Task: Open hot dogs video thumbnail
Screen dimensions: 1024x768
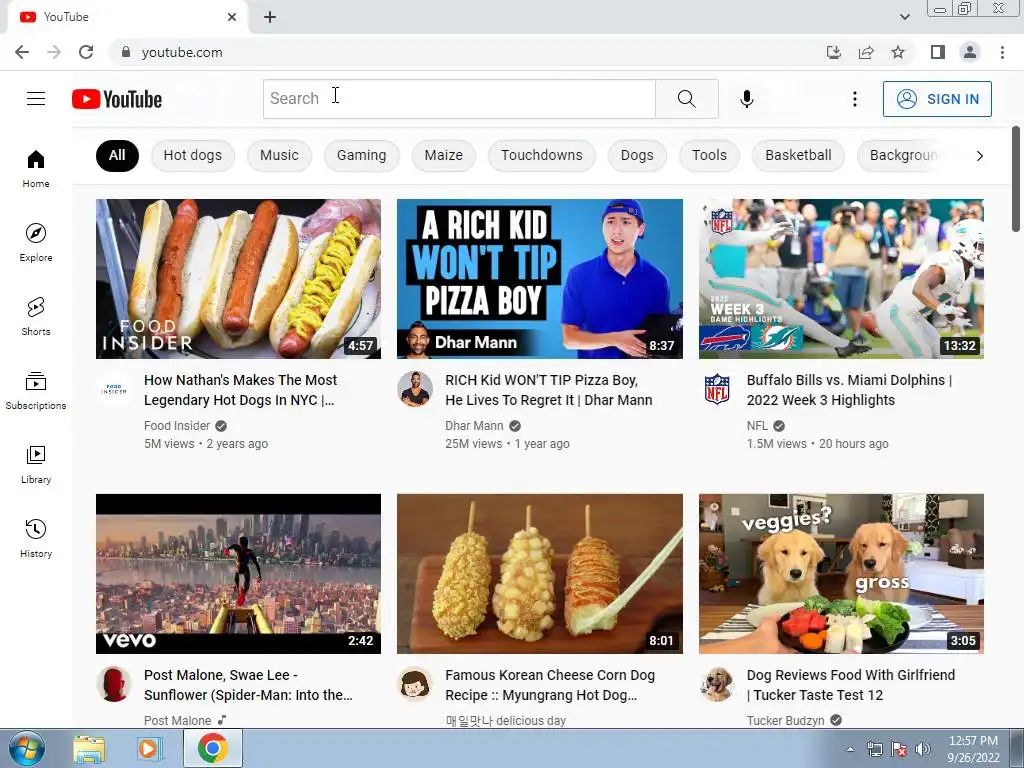Action: pos(238,279)
